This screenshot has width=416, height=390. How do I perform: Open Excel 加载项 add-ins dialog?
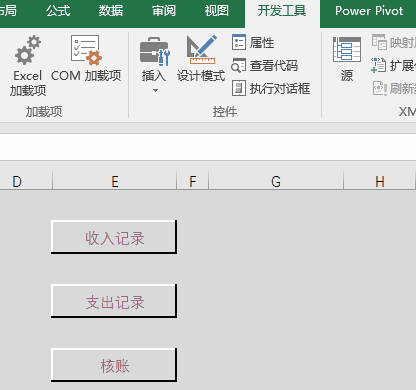(28, 65)
